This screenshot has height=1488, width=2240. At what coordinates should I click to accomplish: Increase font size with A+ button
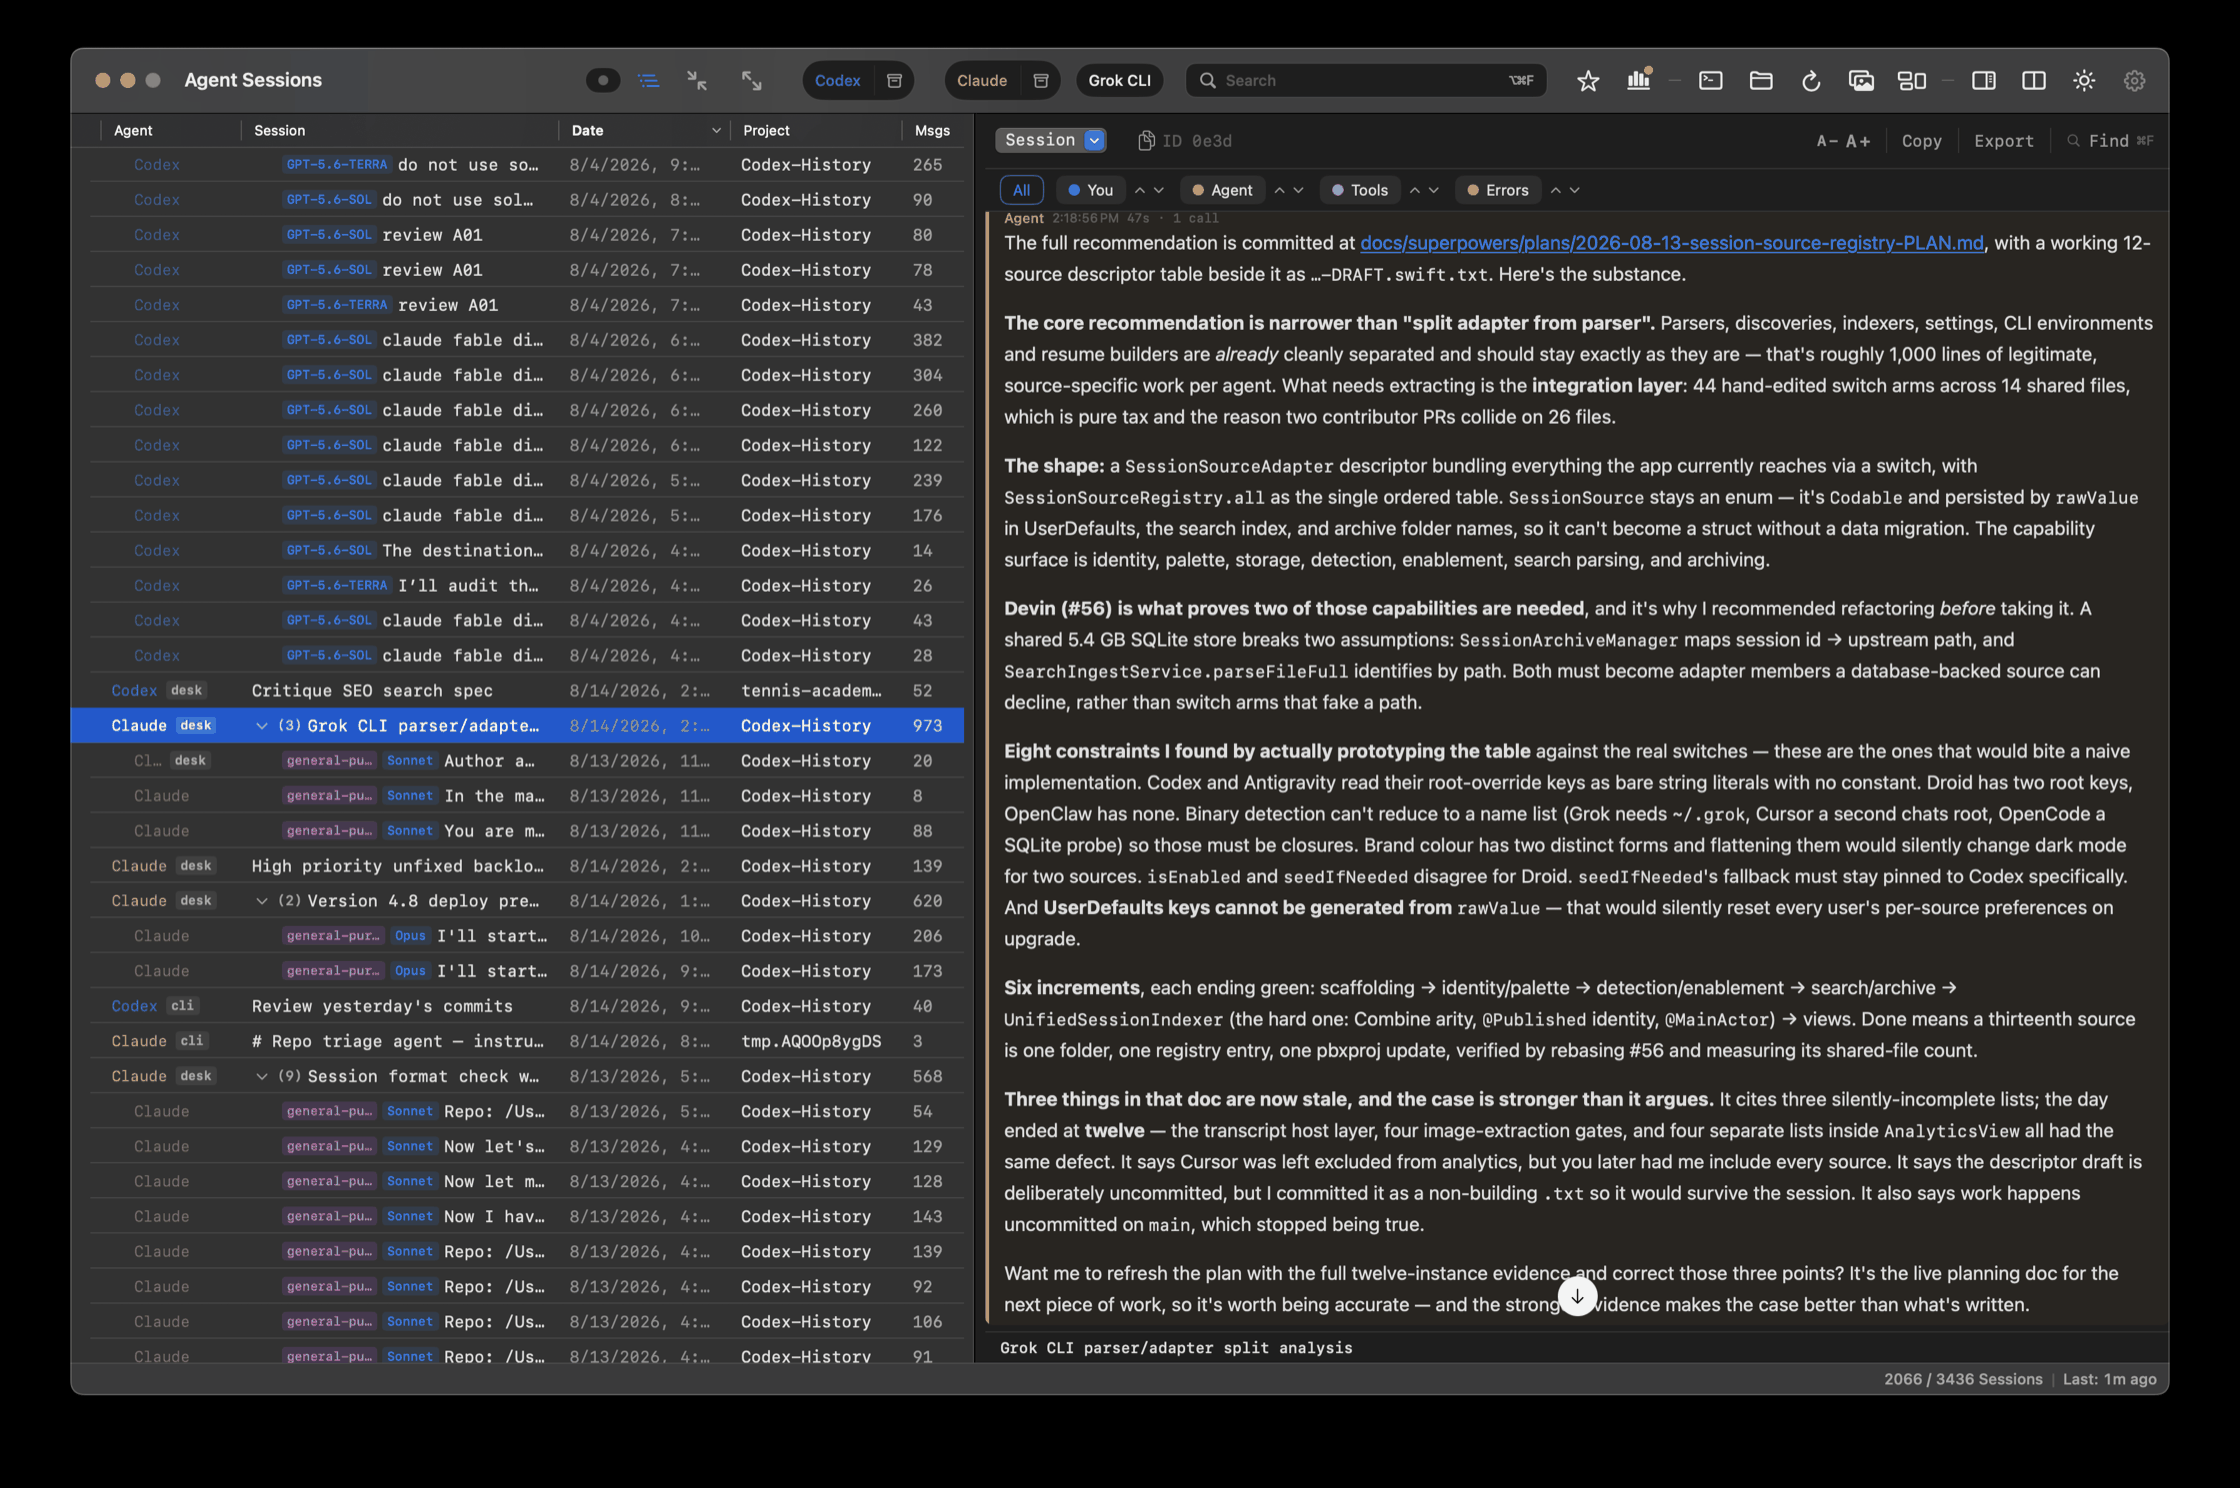1858,141
